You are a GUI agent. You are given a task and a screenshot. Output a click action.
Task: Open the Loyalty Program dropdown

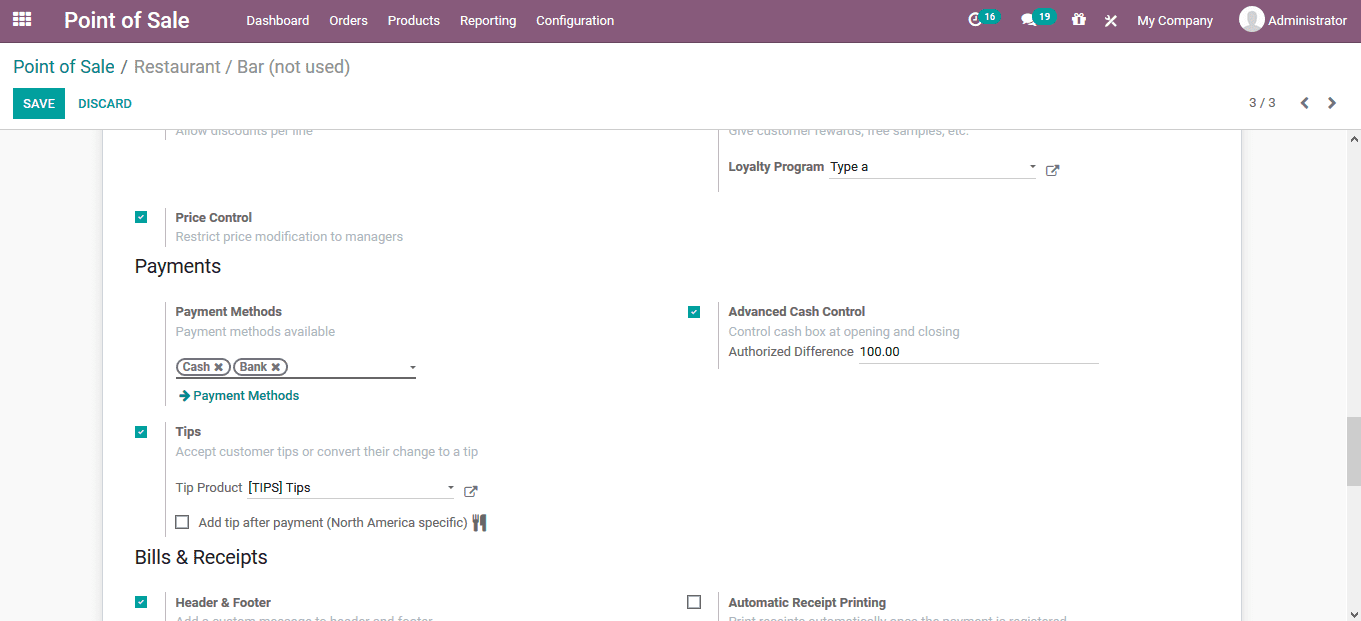click(x=1031, y=167)
